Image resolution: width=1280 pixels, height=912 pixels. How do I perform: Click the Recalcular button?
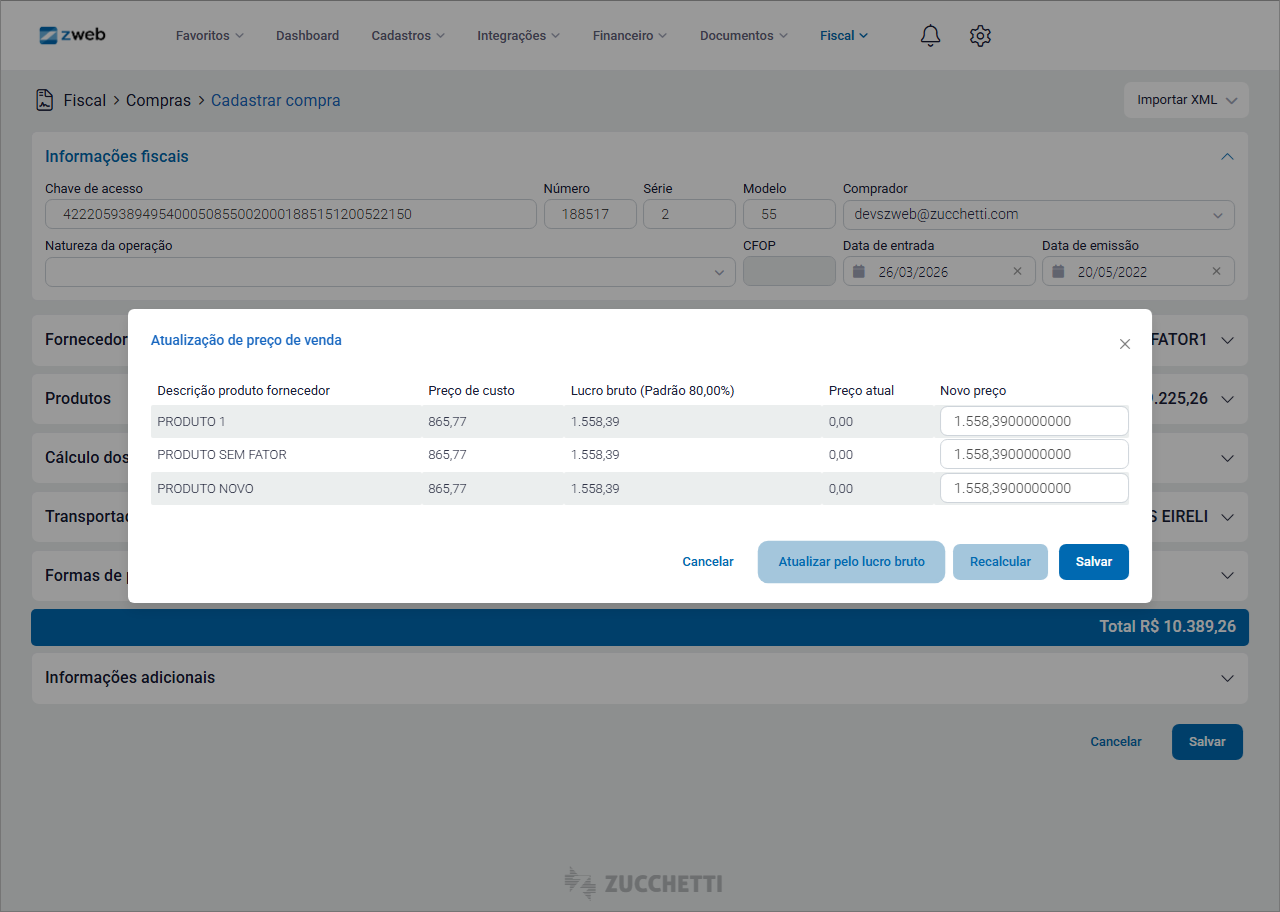1000,562
